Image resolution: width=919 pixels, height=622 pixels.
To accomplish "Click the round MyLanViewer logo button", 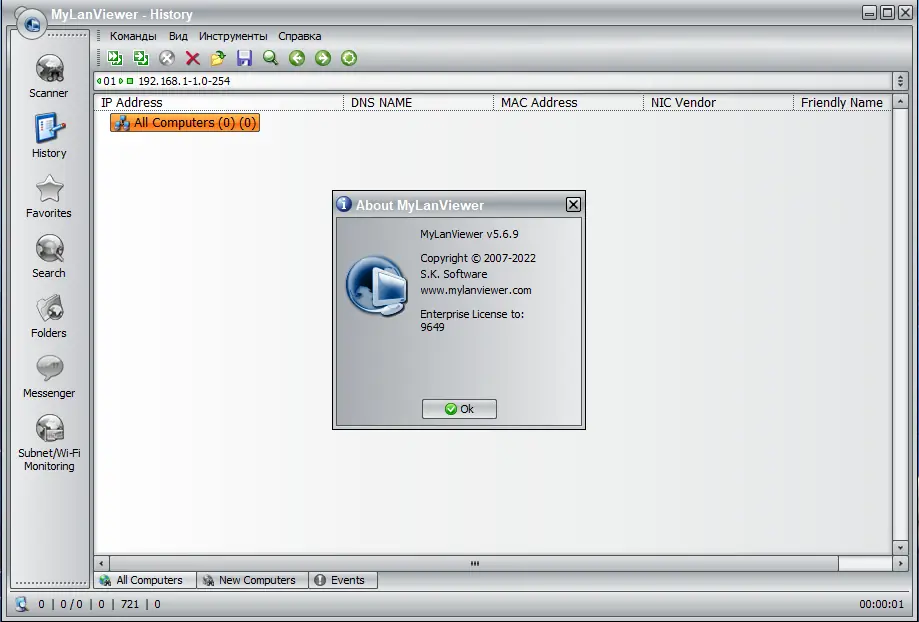I will click(32, 24).
